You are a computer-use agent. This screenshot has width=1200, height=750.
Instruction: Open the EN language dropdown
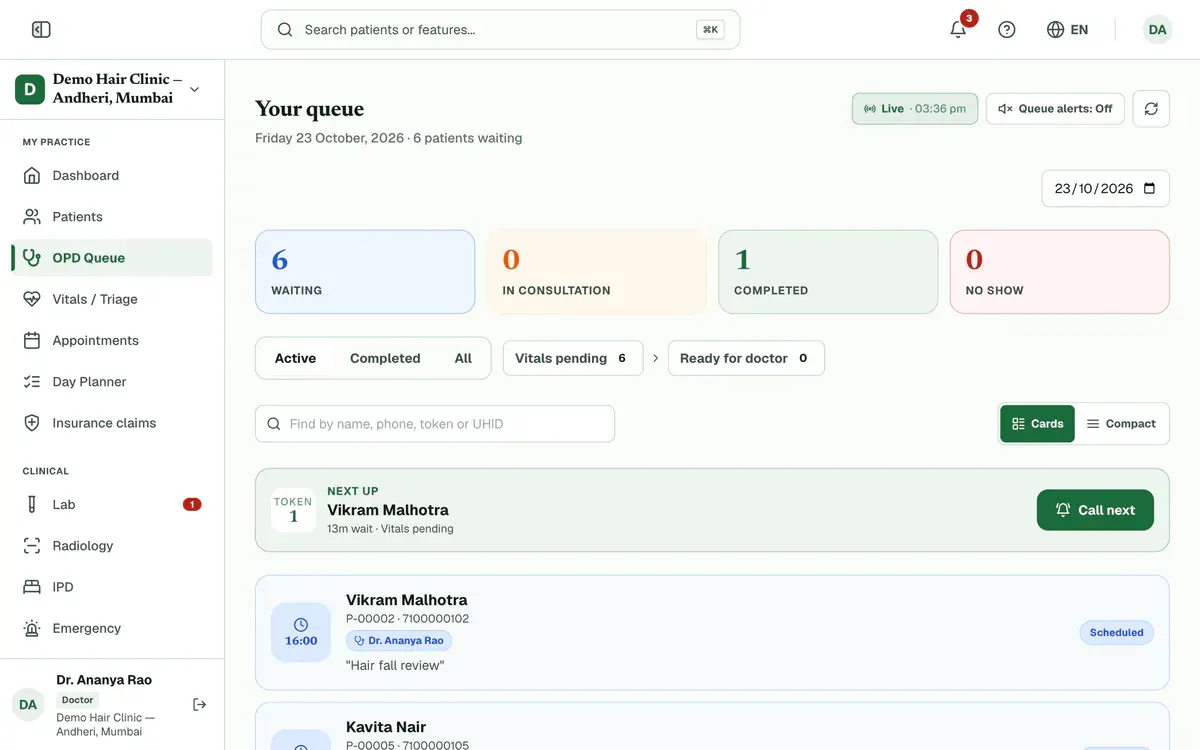(1067, 30)
